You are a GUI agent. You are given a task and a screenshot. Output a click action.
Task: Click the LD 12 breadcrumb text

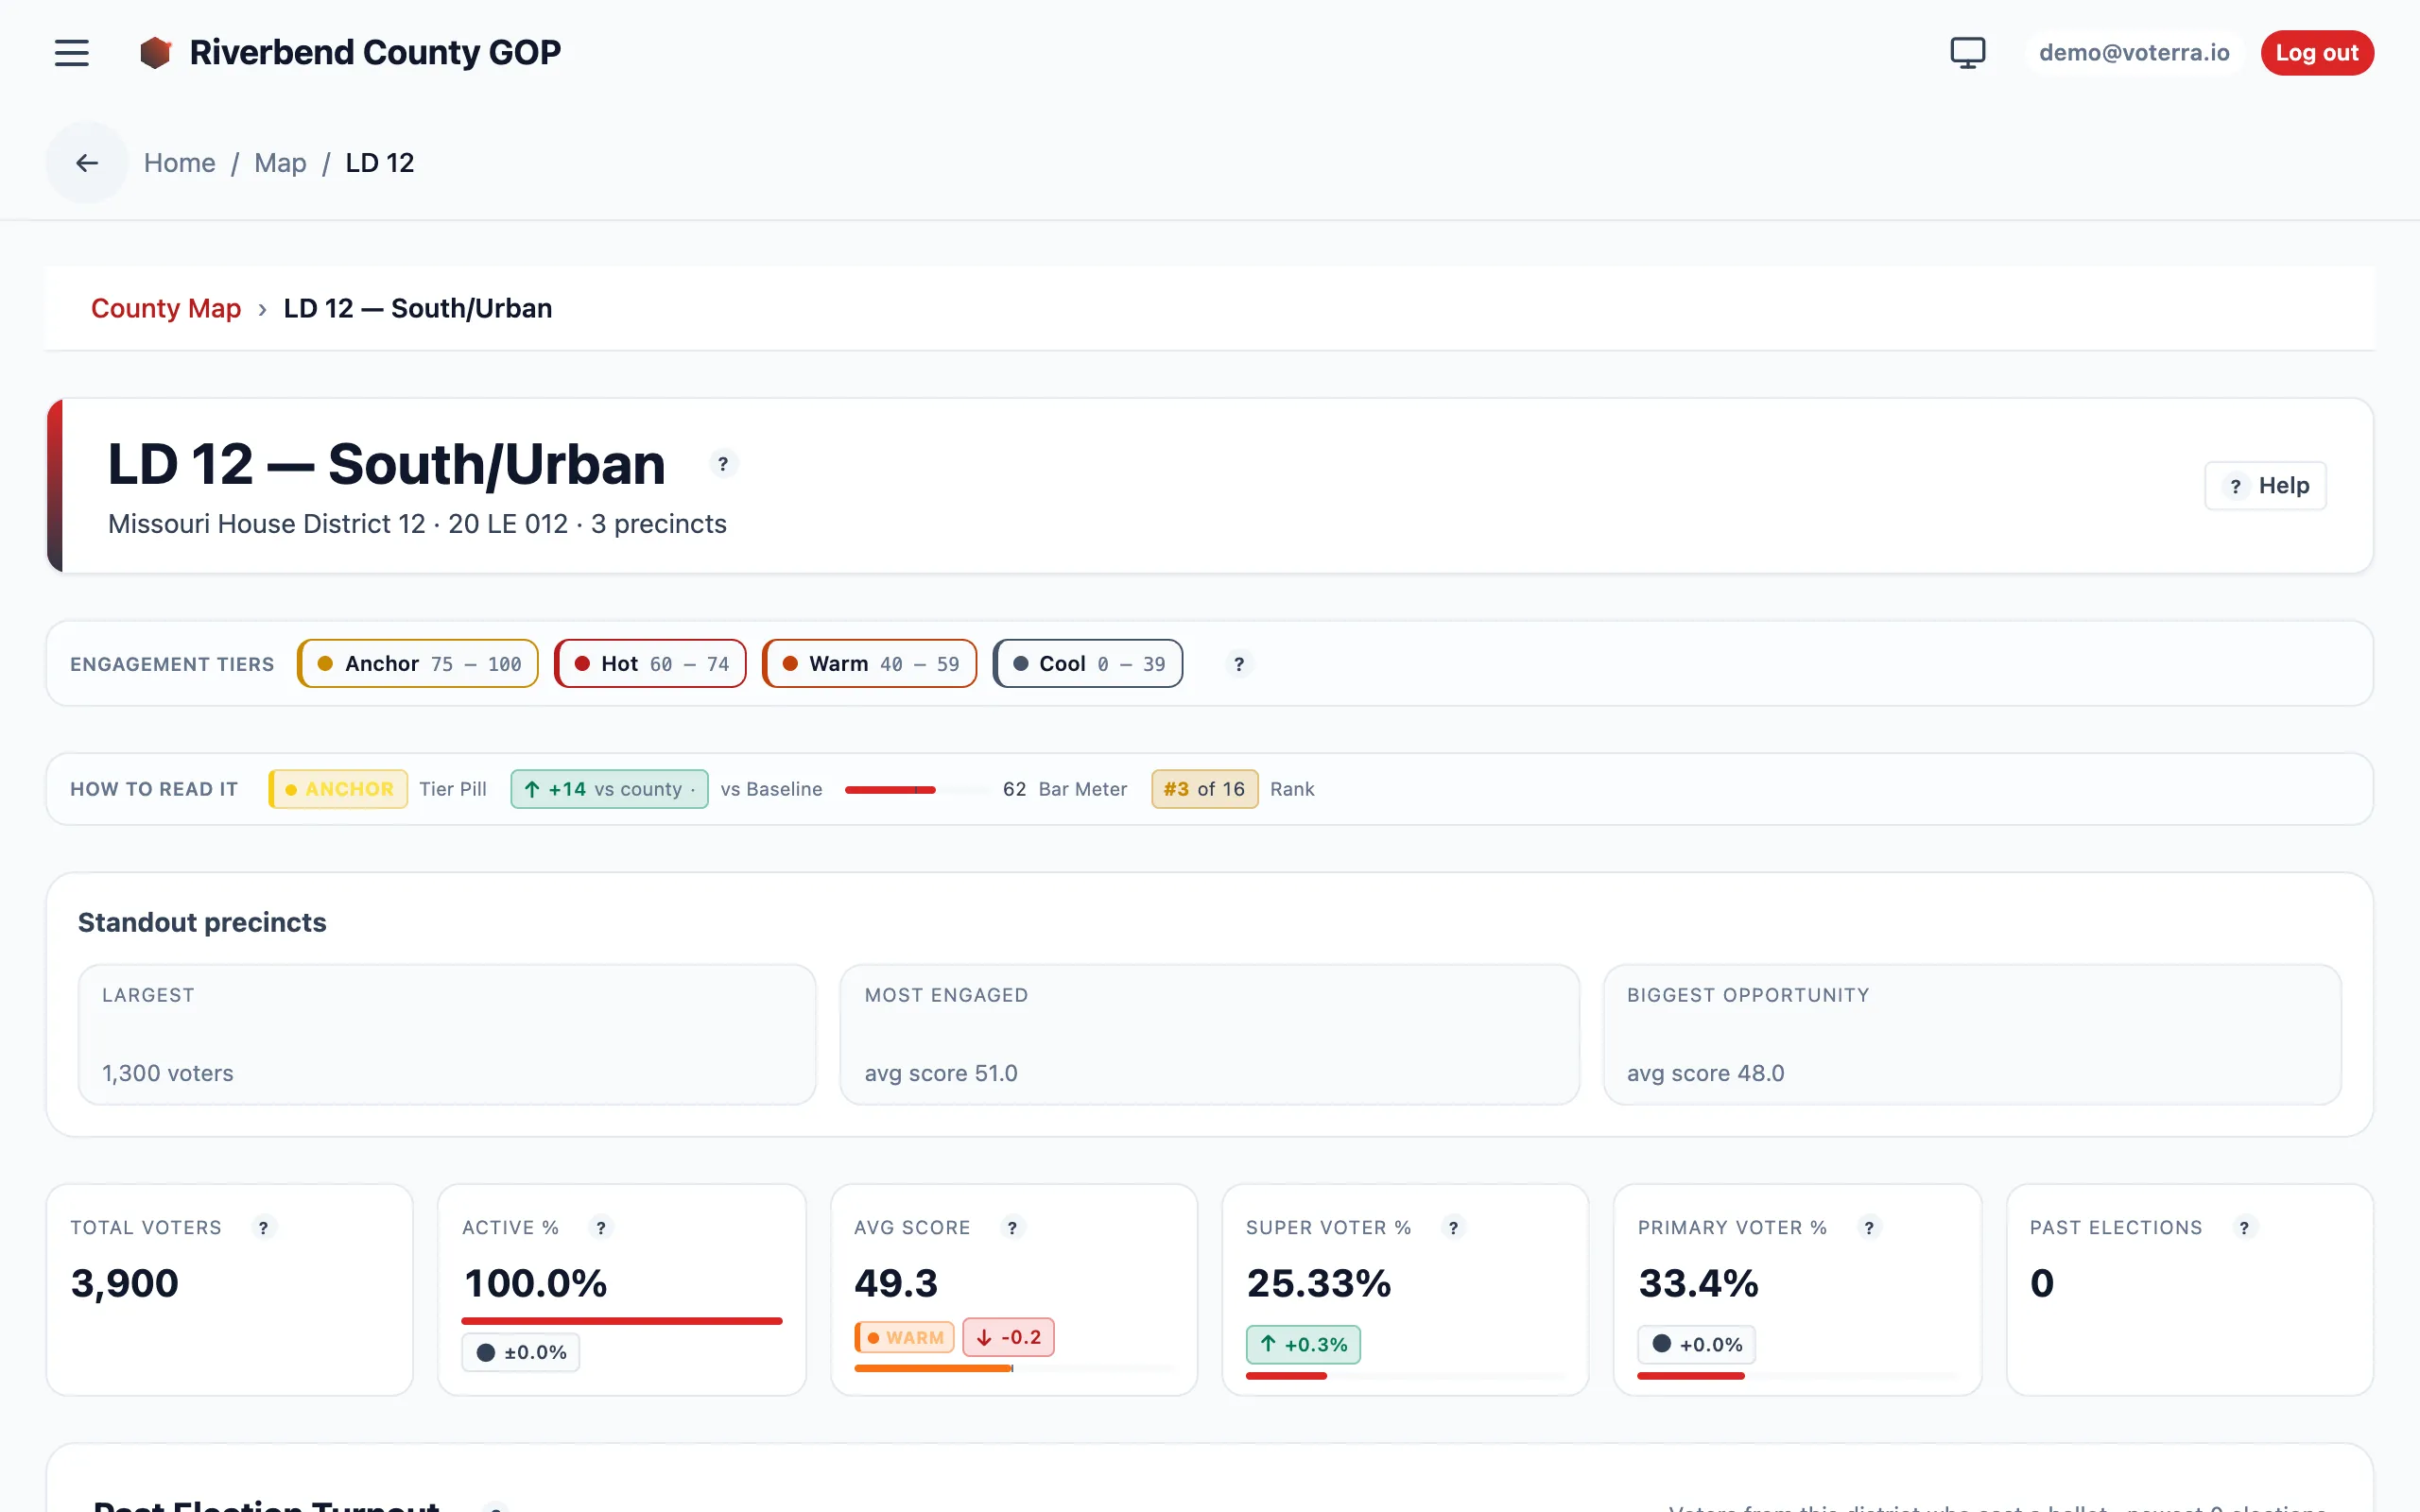(x=379, y=162)
